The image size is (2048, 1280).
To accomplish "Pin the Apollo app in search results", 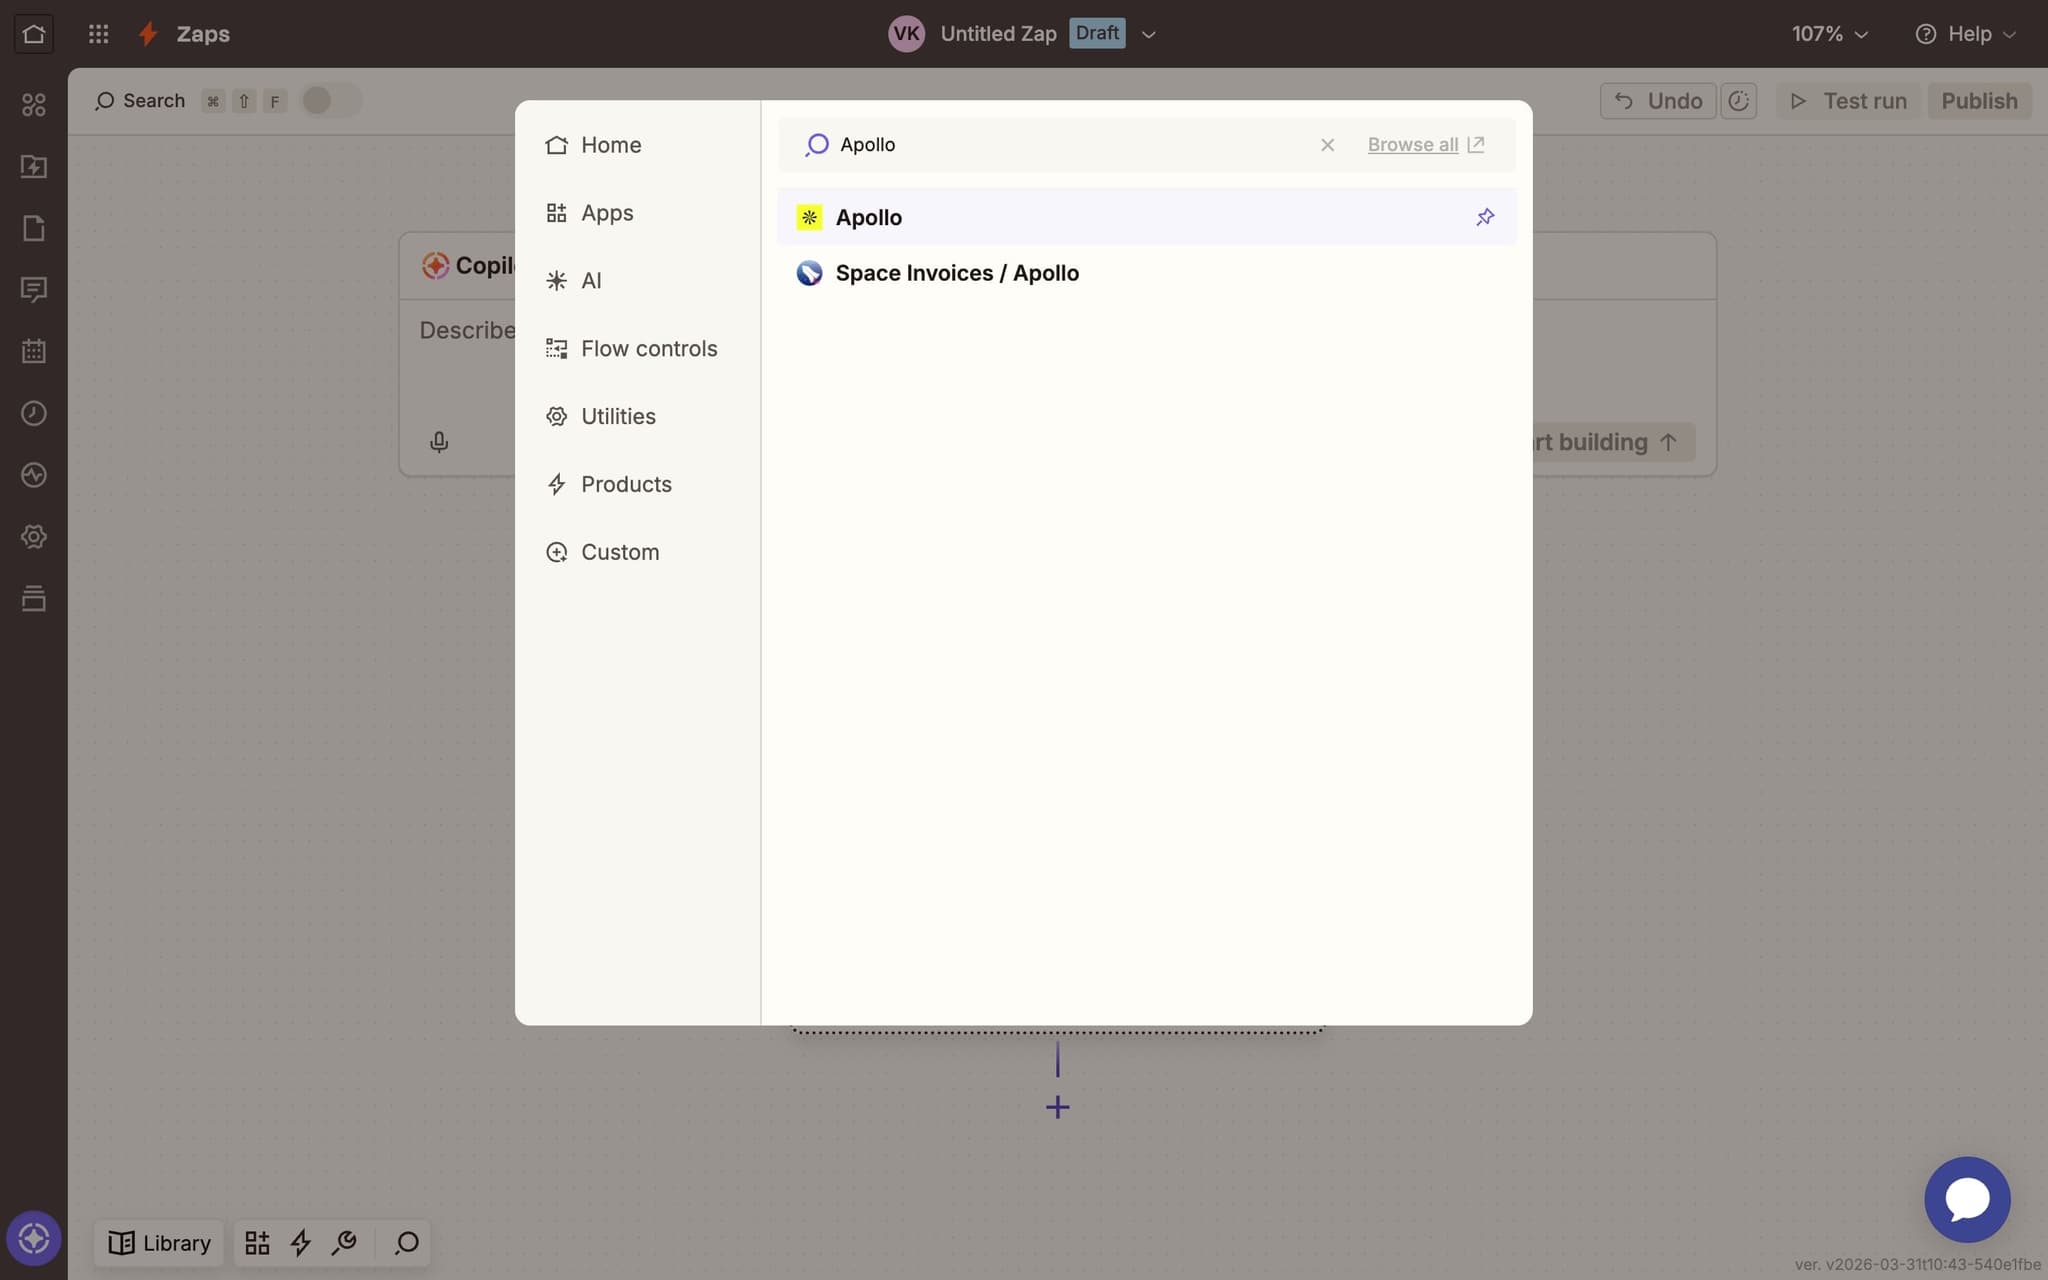I will 1485,217.
